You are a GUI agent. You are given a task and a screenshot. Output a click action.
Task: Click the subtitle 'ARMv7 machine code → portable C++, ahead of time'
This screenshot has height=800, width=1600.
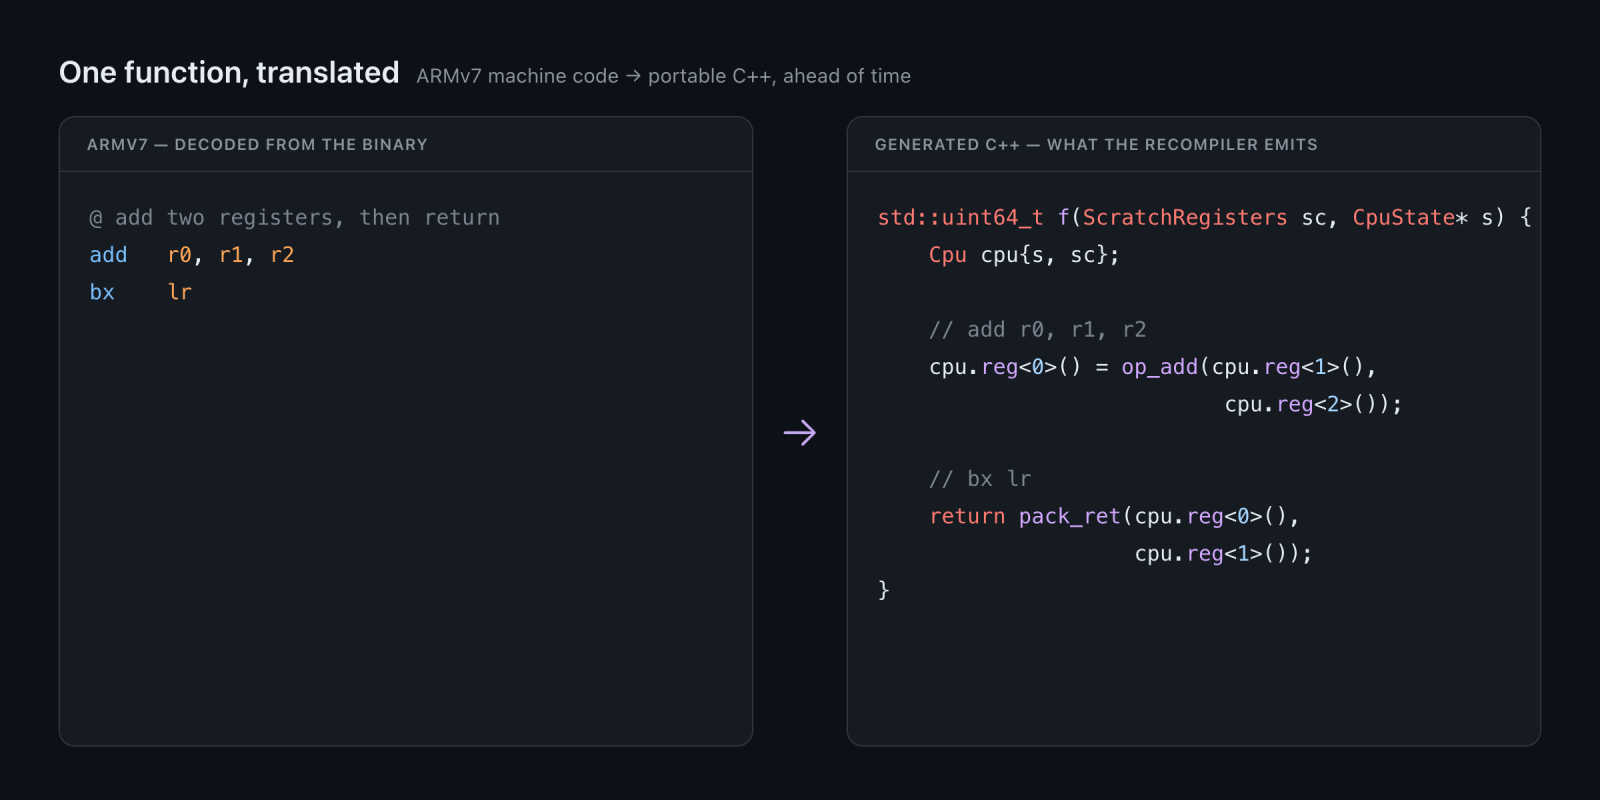point(663,76)
